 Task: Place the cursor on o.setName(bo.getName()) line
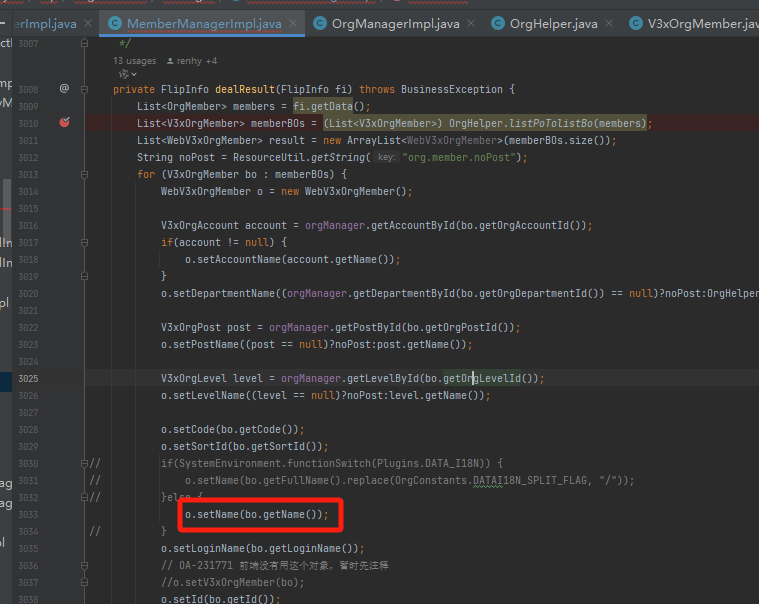coord(257,514)
